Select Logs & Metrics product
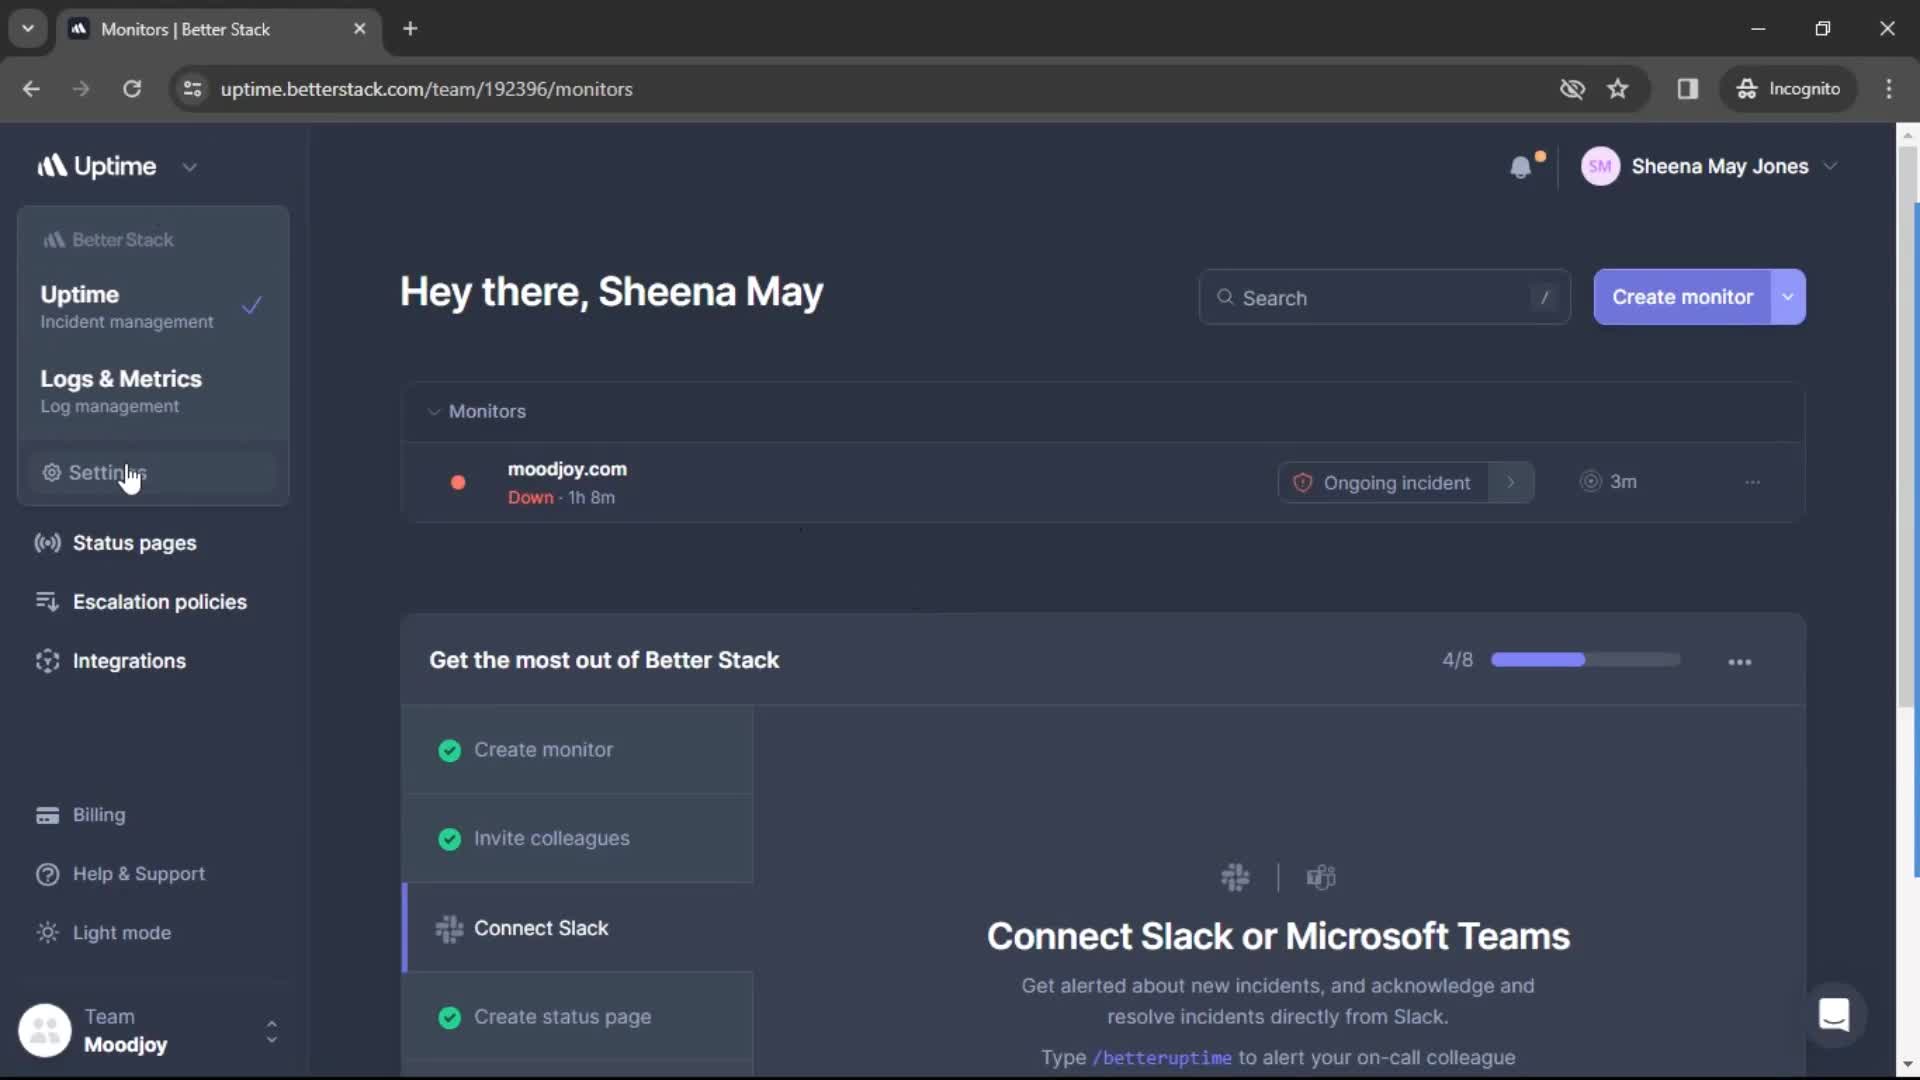This screenshot has width=1920, height=1080. [x=152, y=391]
